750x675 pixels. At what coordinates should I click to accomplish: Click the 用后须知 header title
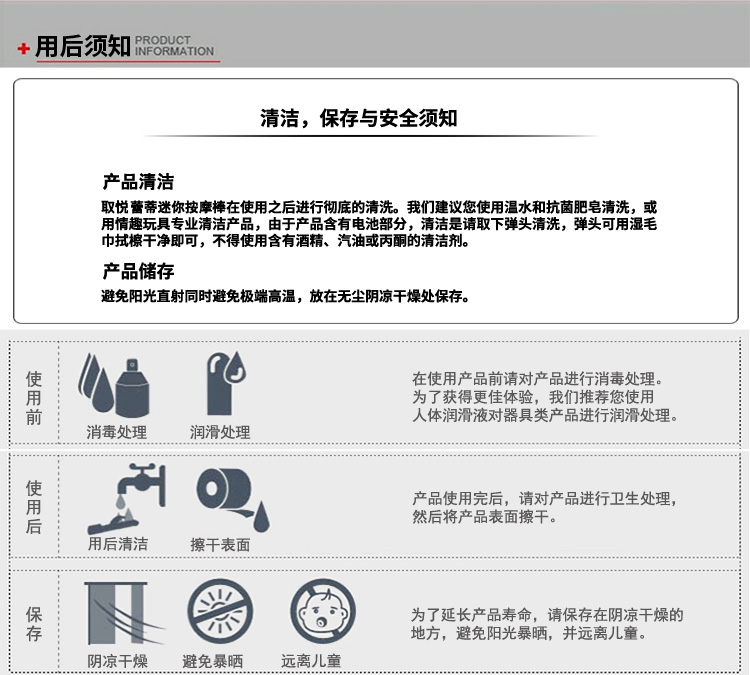pyautogui.click(x=83, y=48)
